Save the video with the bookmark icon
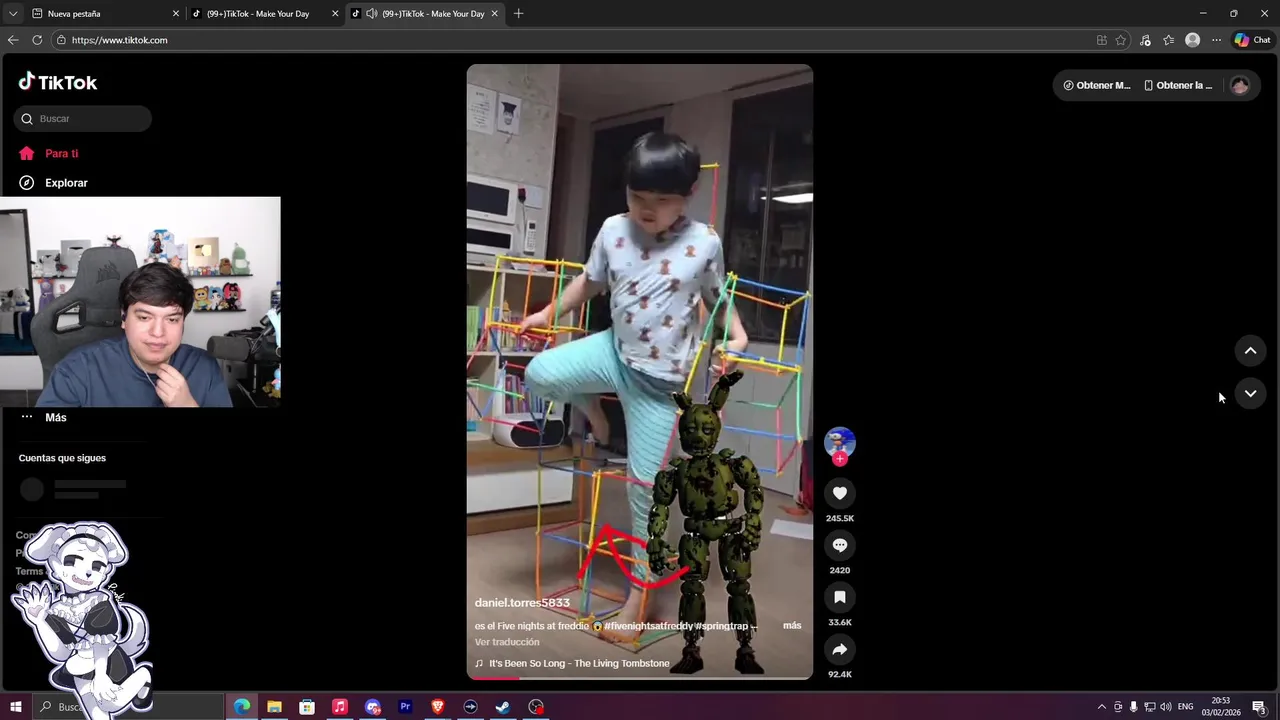The height and width of the screenshot is (720, 1280). point(840,597)
